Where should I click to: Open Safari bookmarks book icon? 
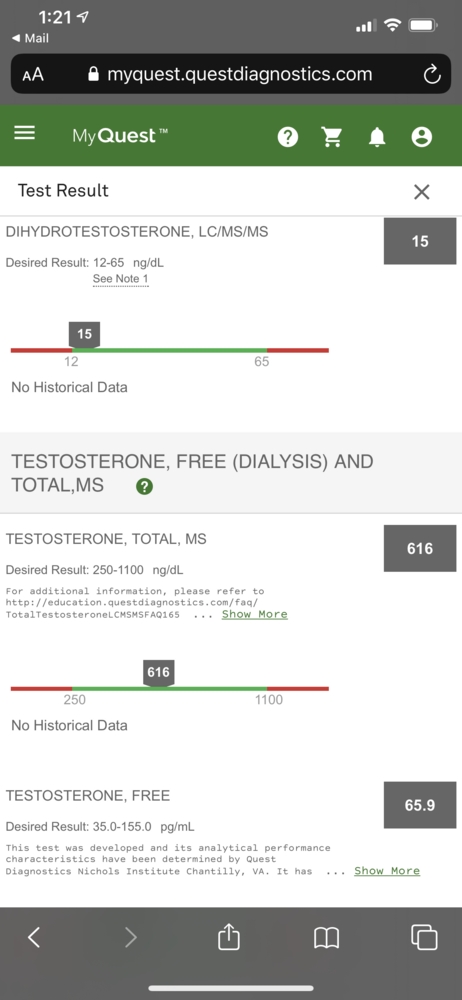pos(326,938)
